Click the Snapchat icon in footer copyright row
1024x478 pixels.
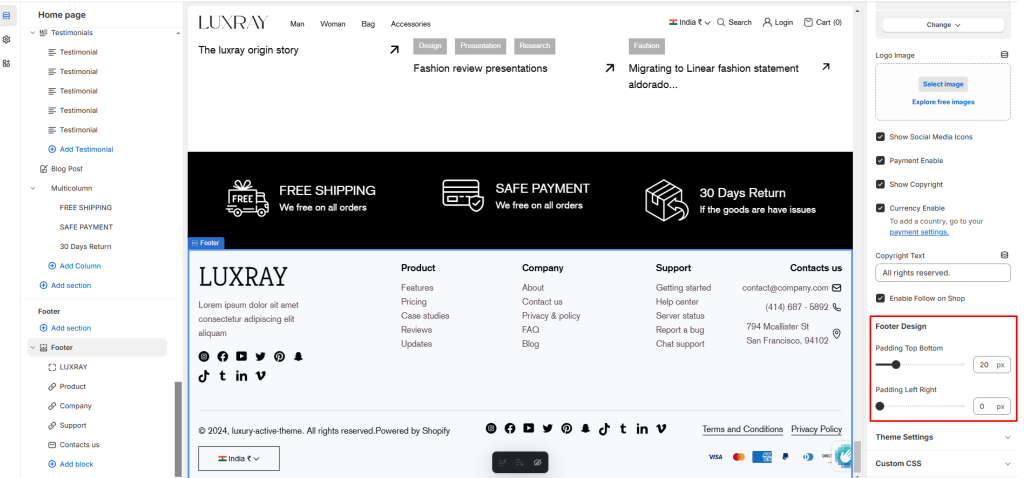point(586,428)
